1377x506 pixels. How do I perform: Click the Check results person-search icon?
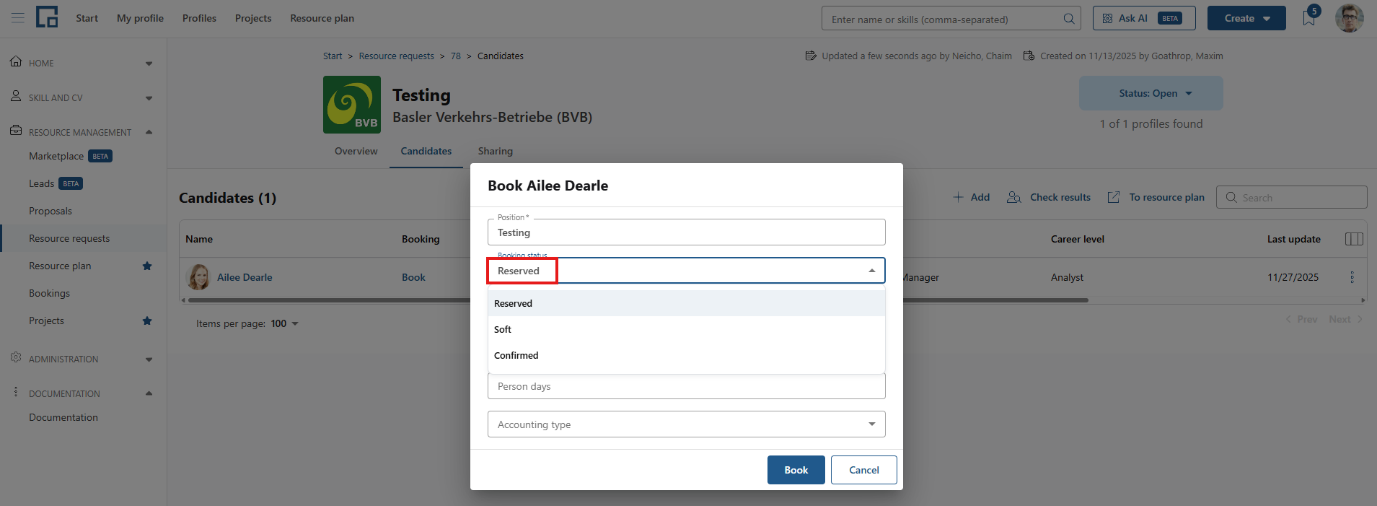point(1014,197)
